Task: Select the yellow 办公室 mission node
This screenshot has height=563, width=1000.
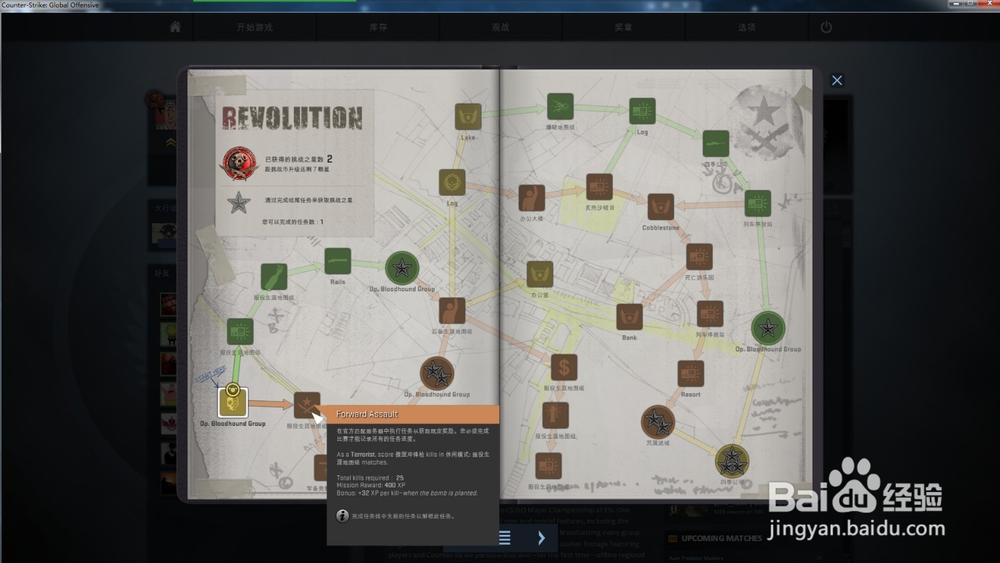Action: tap(540, 275)
